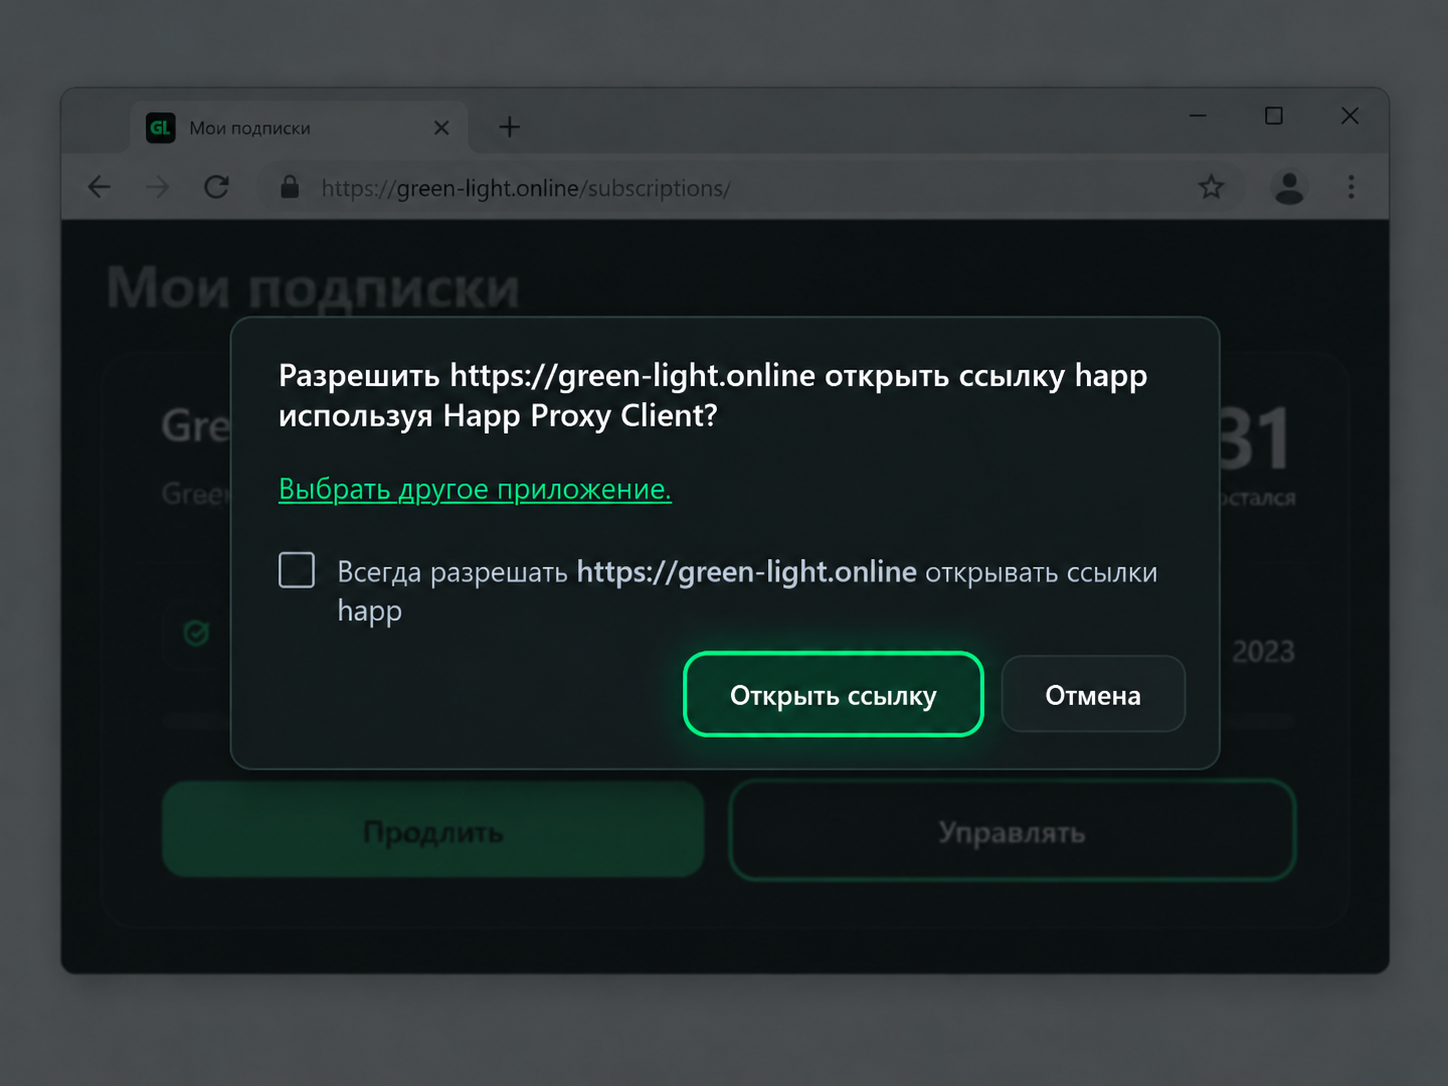The height and width of the screenshot is (1086, 1448).
Task: Click the address bar URL field
Action: pyautogui.click(x=750, y=187)
